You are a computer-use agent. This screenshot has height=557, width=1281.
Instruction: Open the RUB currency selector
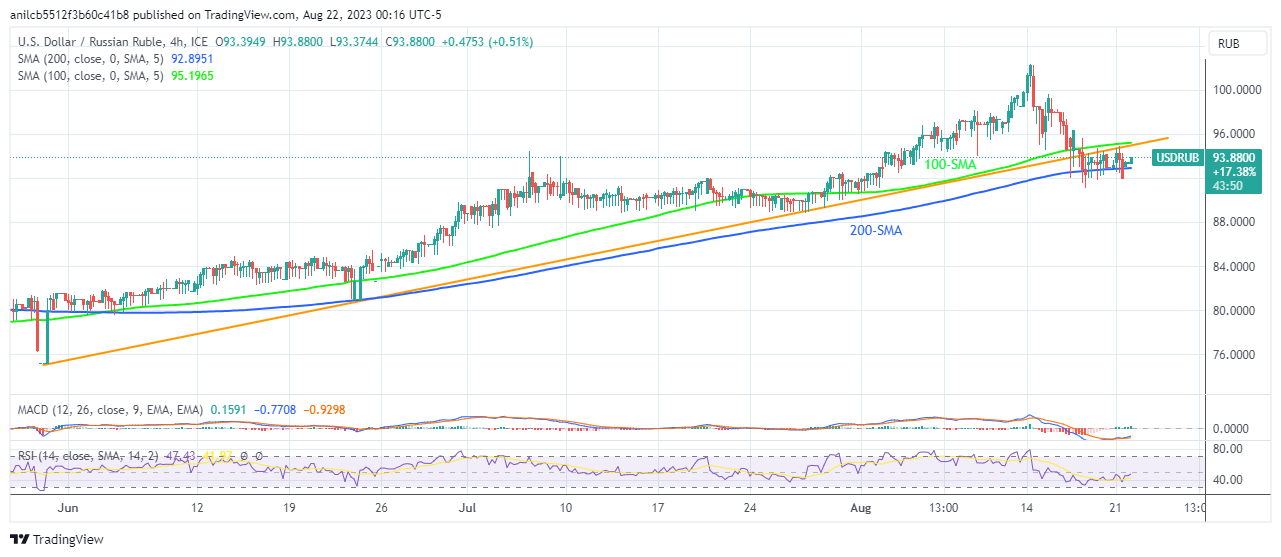[1228, 43]
